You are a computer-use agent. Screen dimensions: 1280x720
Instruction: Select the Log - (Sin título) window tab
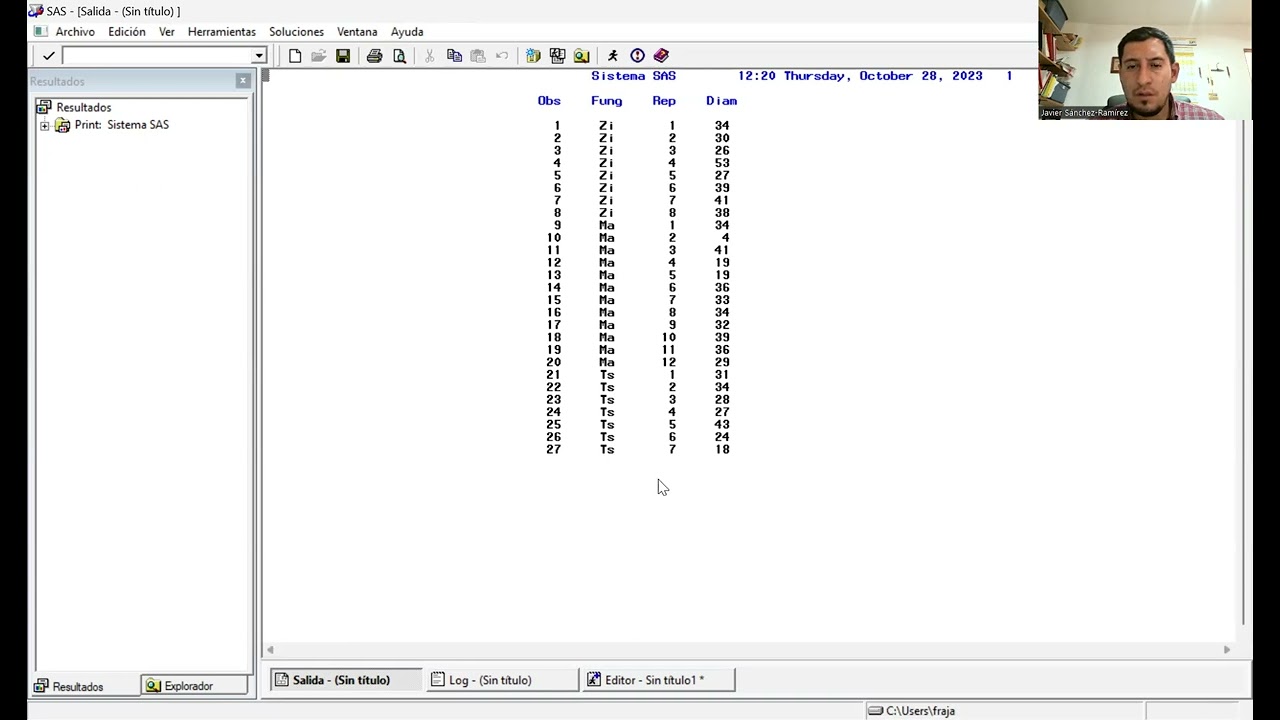(x=502, y=680)
